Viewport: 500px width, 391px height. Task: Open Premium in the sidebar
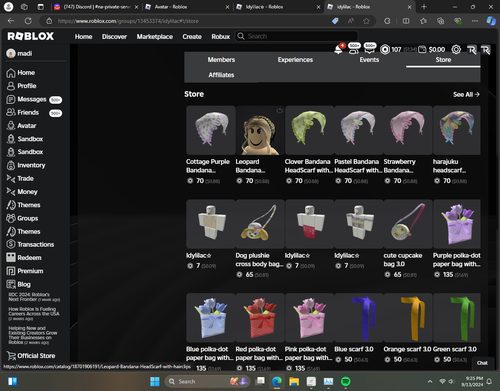[x=25, y=271]
